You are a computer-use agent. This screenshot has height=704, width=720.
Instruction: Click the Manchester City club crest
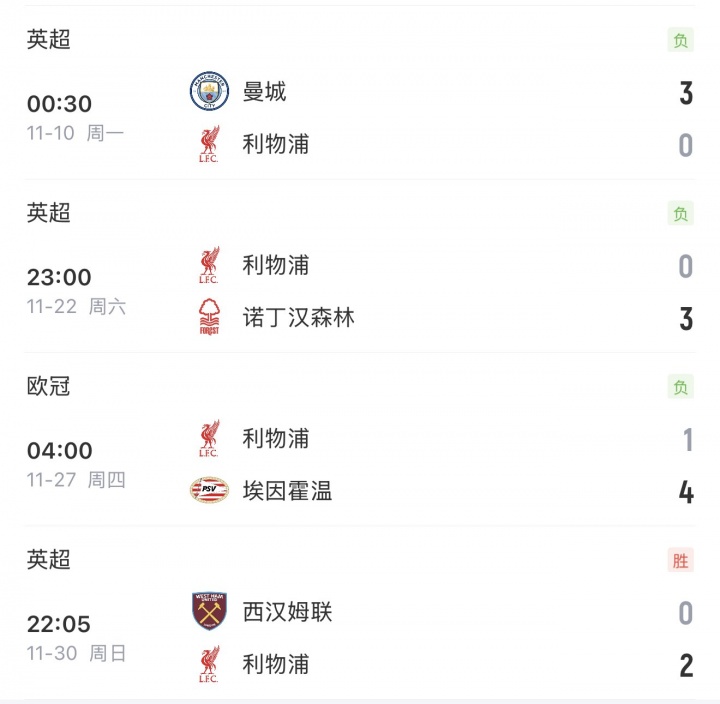click(209, 92)
